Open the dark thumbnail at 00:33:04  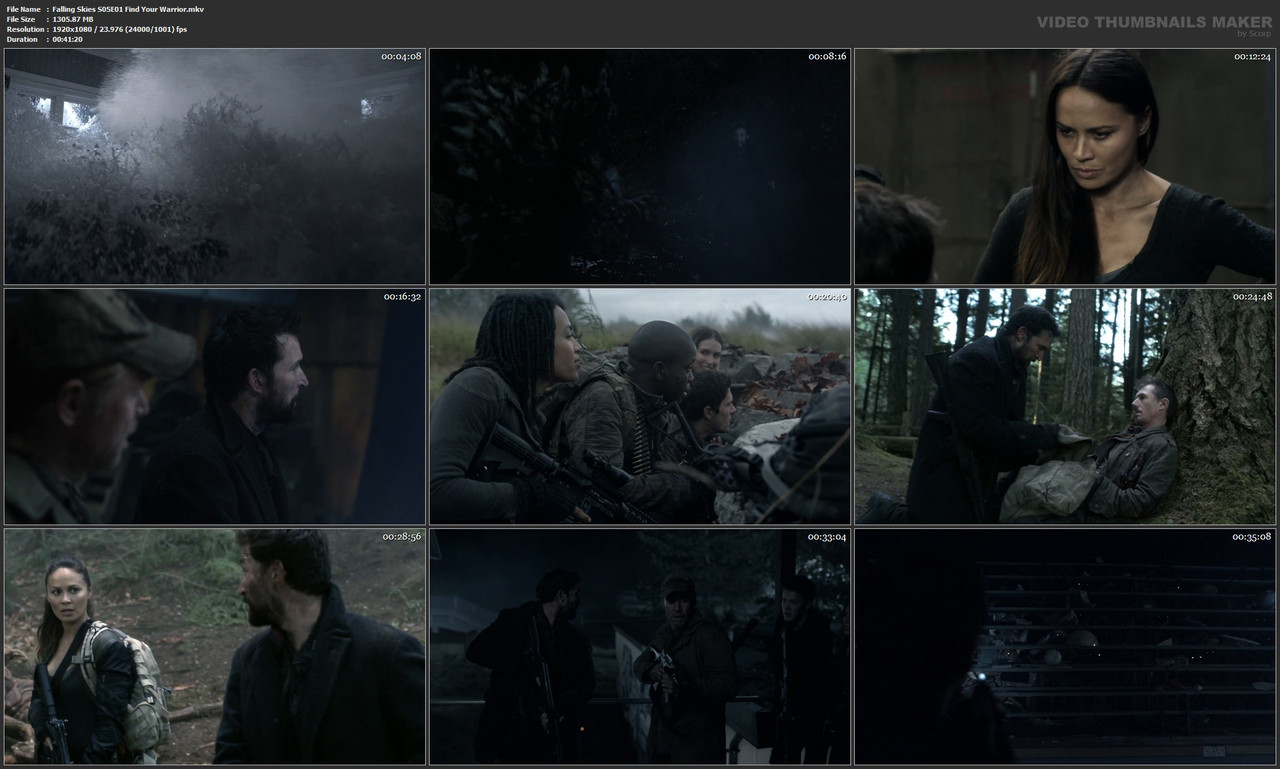tap(639, 645)
